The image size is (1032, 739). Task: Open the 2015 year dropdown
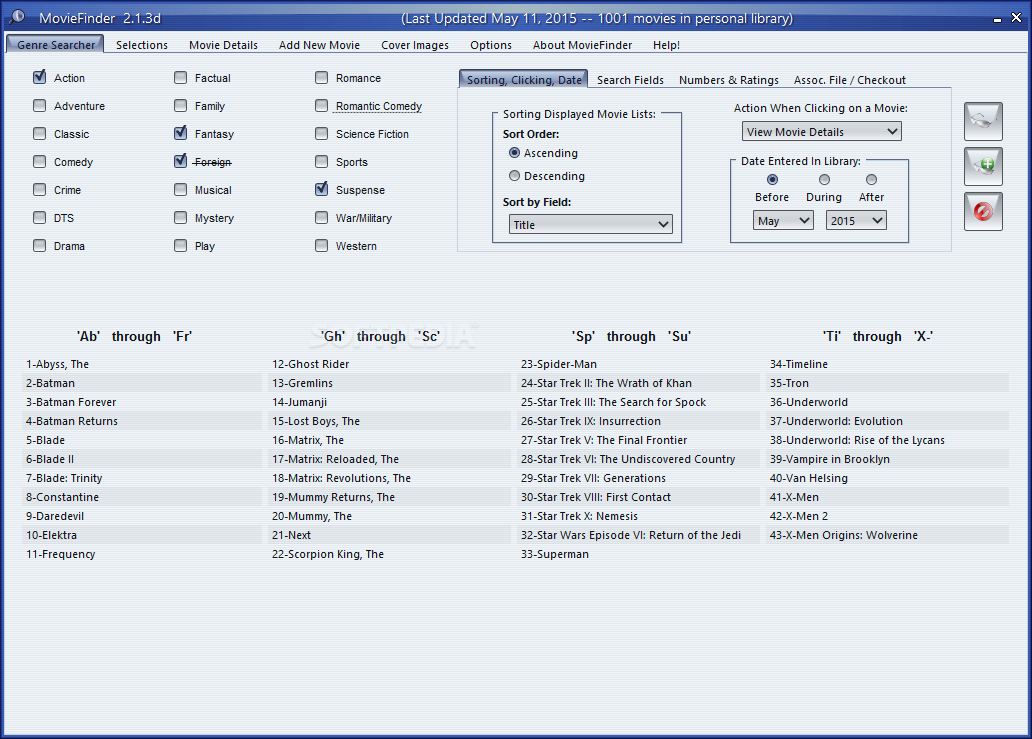856,220
